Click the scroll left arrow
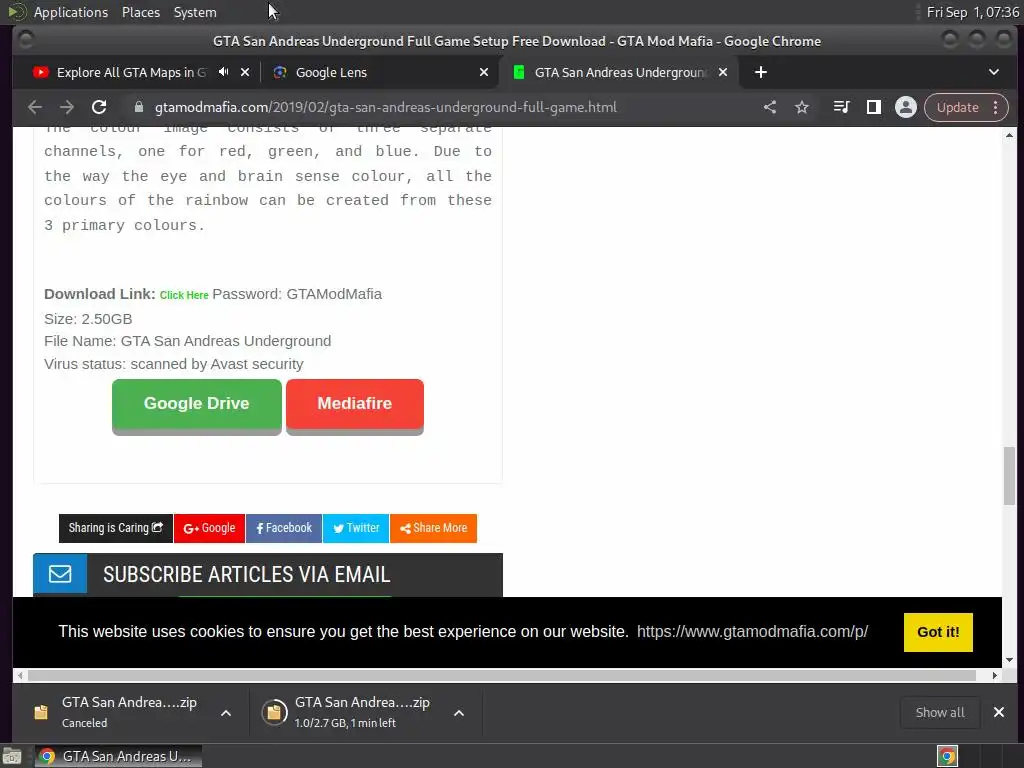This screenshot has width=1024, height=768. tap(20, 675)
